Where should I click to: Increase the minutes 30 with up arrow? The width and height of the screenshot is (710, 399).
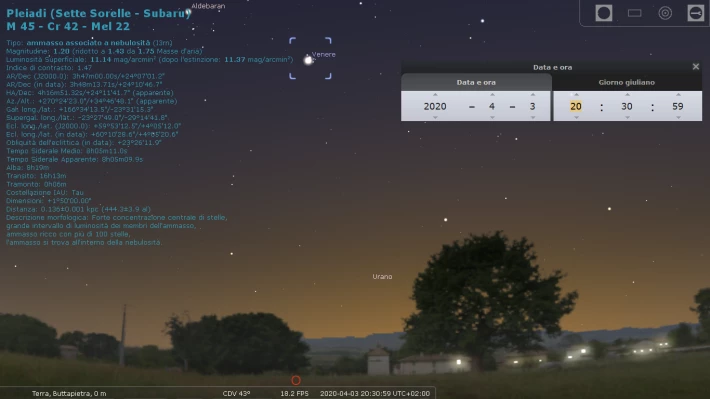tap(627, 95)
